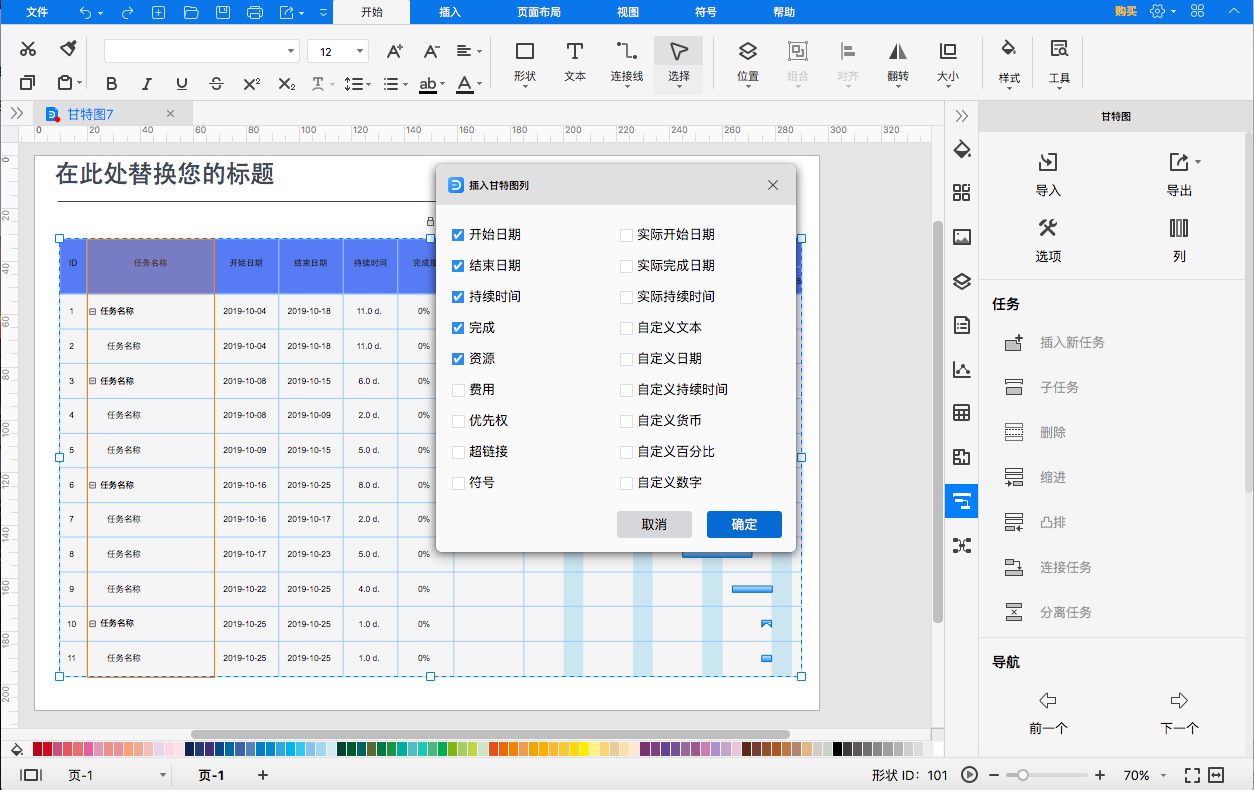
Task: Uncheck the 开始日期 checkbox
Action: (458, 235)
